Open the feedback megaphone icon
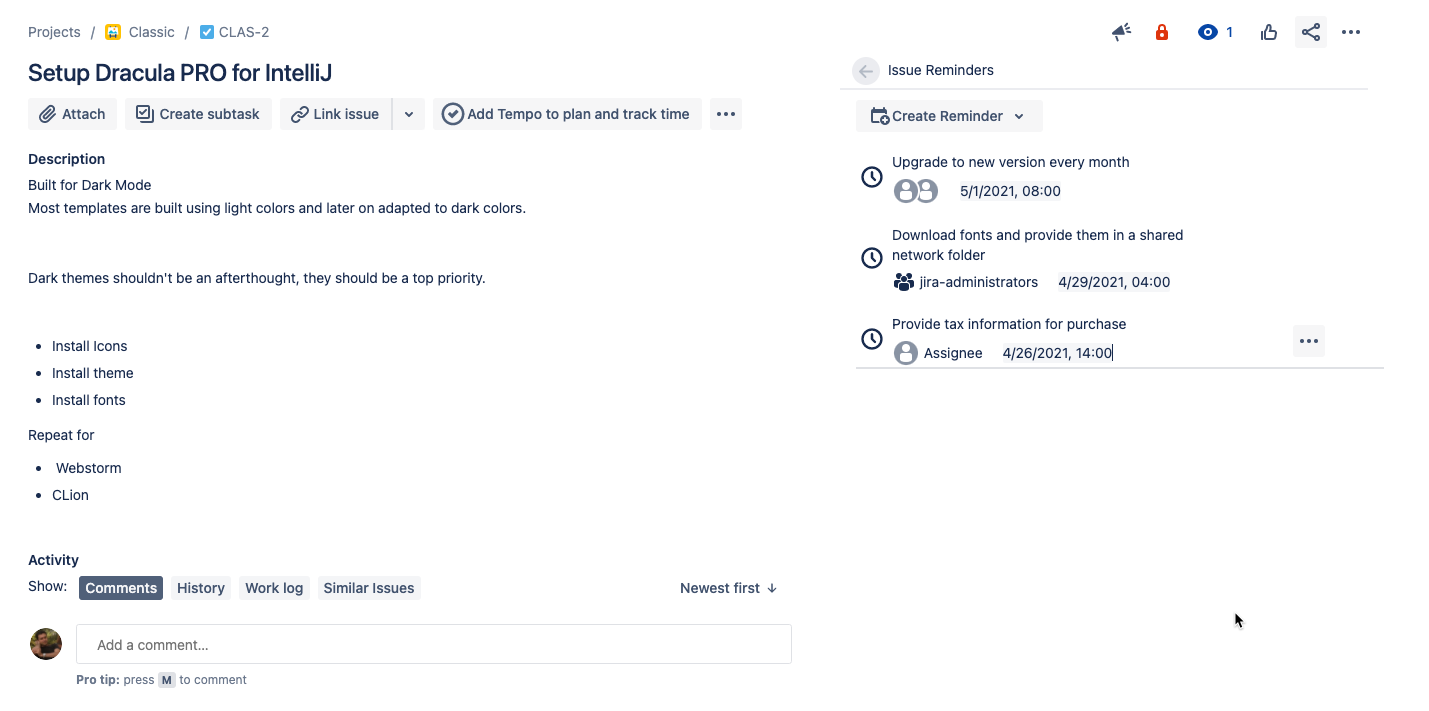The height and width of the screenshot is (711, 1429). pos(1121,31)
